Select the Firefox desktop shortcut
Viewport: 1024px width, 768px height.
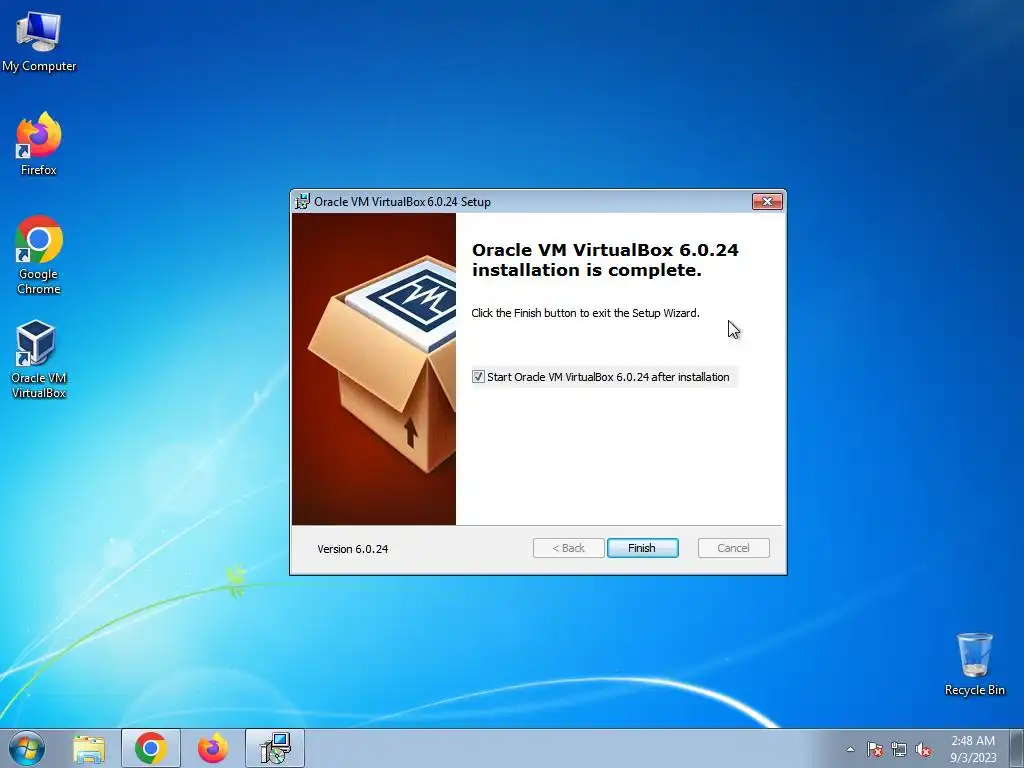click(x=39, y=144)
